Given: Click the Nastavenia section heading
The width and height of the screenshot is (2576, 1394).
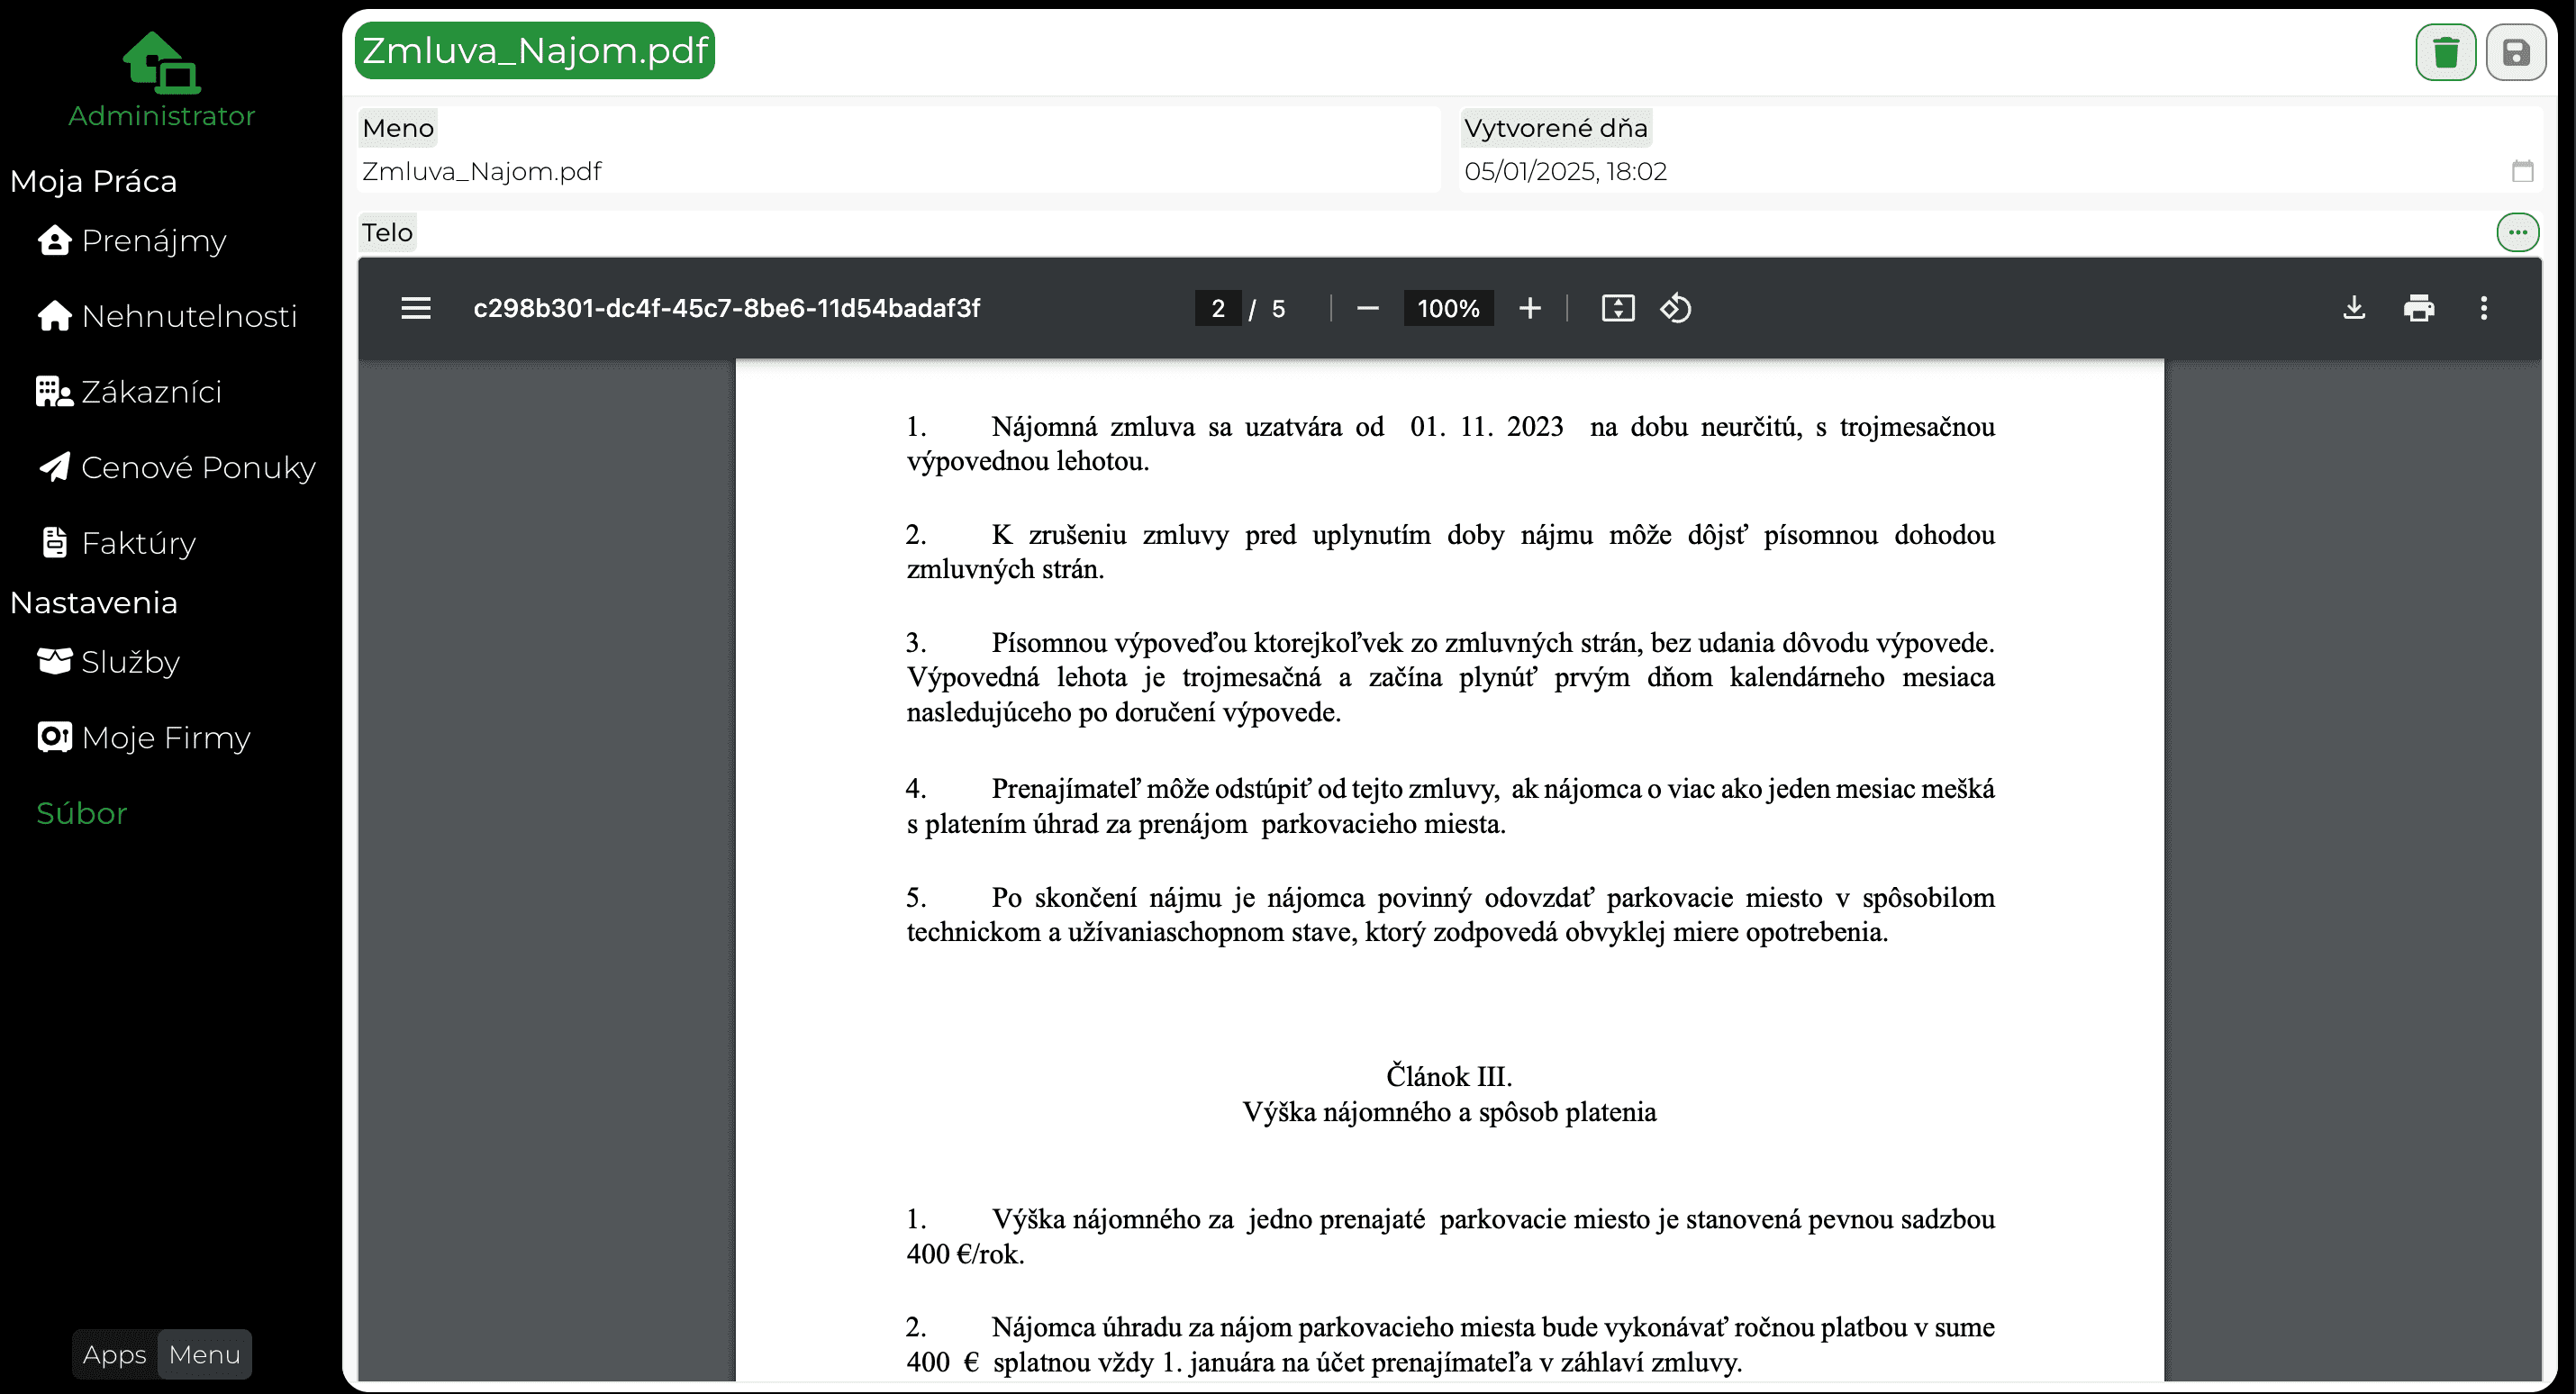Looking at the screenshot, I should click(94, 603).
